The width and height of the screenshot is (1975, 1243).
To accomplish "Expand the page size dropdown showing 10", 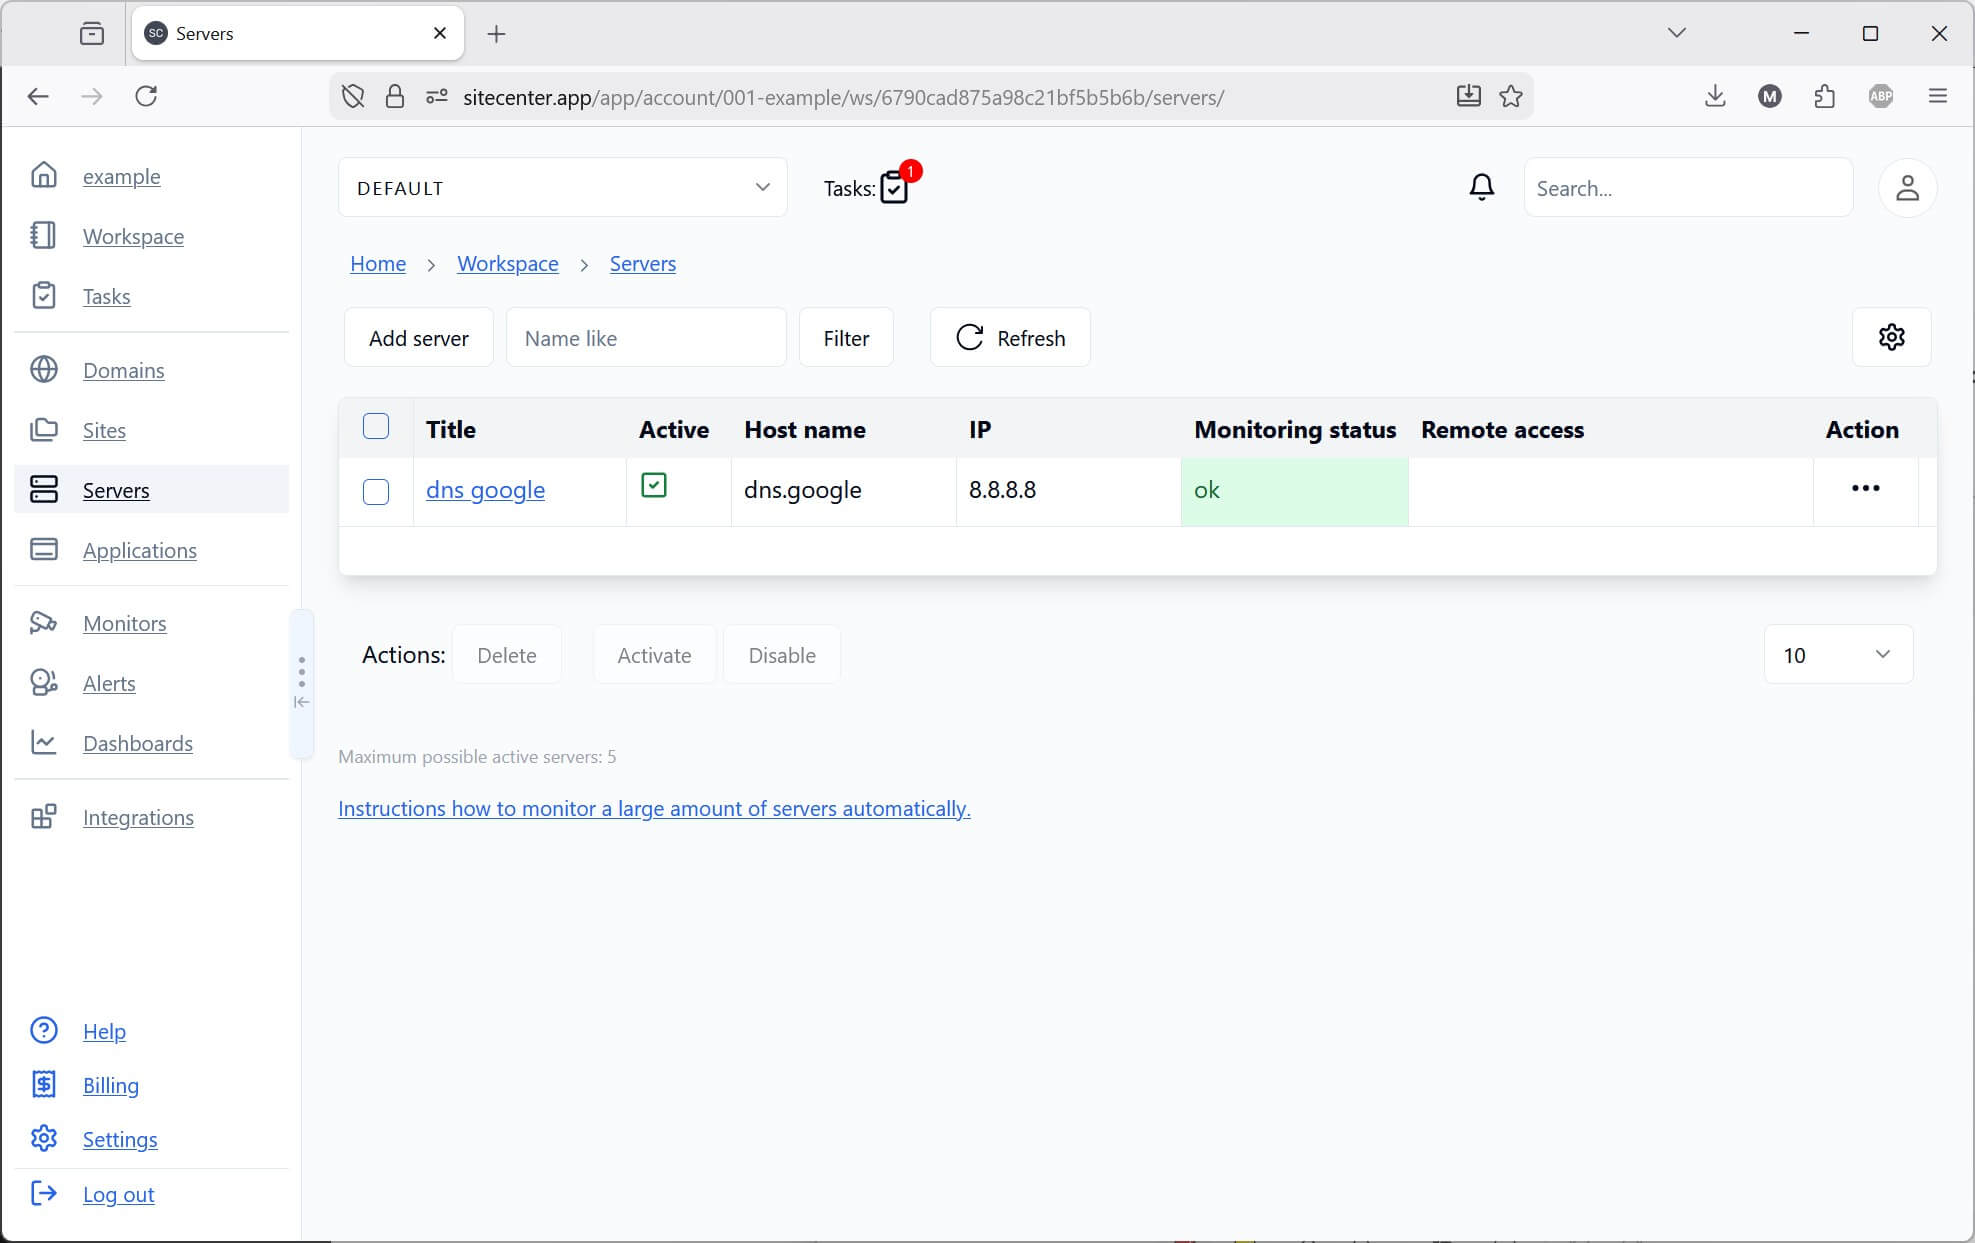I will point(1838,654).
